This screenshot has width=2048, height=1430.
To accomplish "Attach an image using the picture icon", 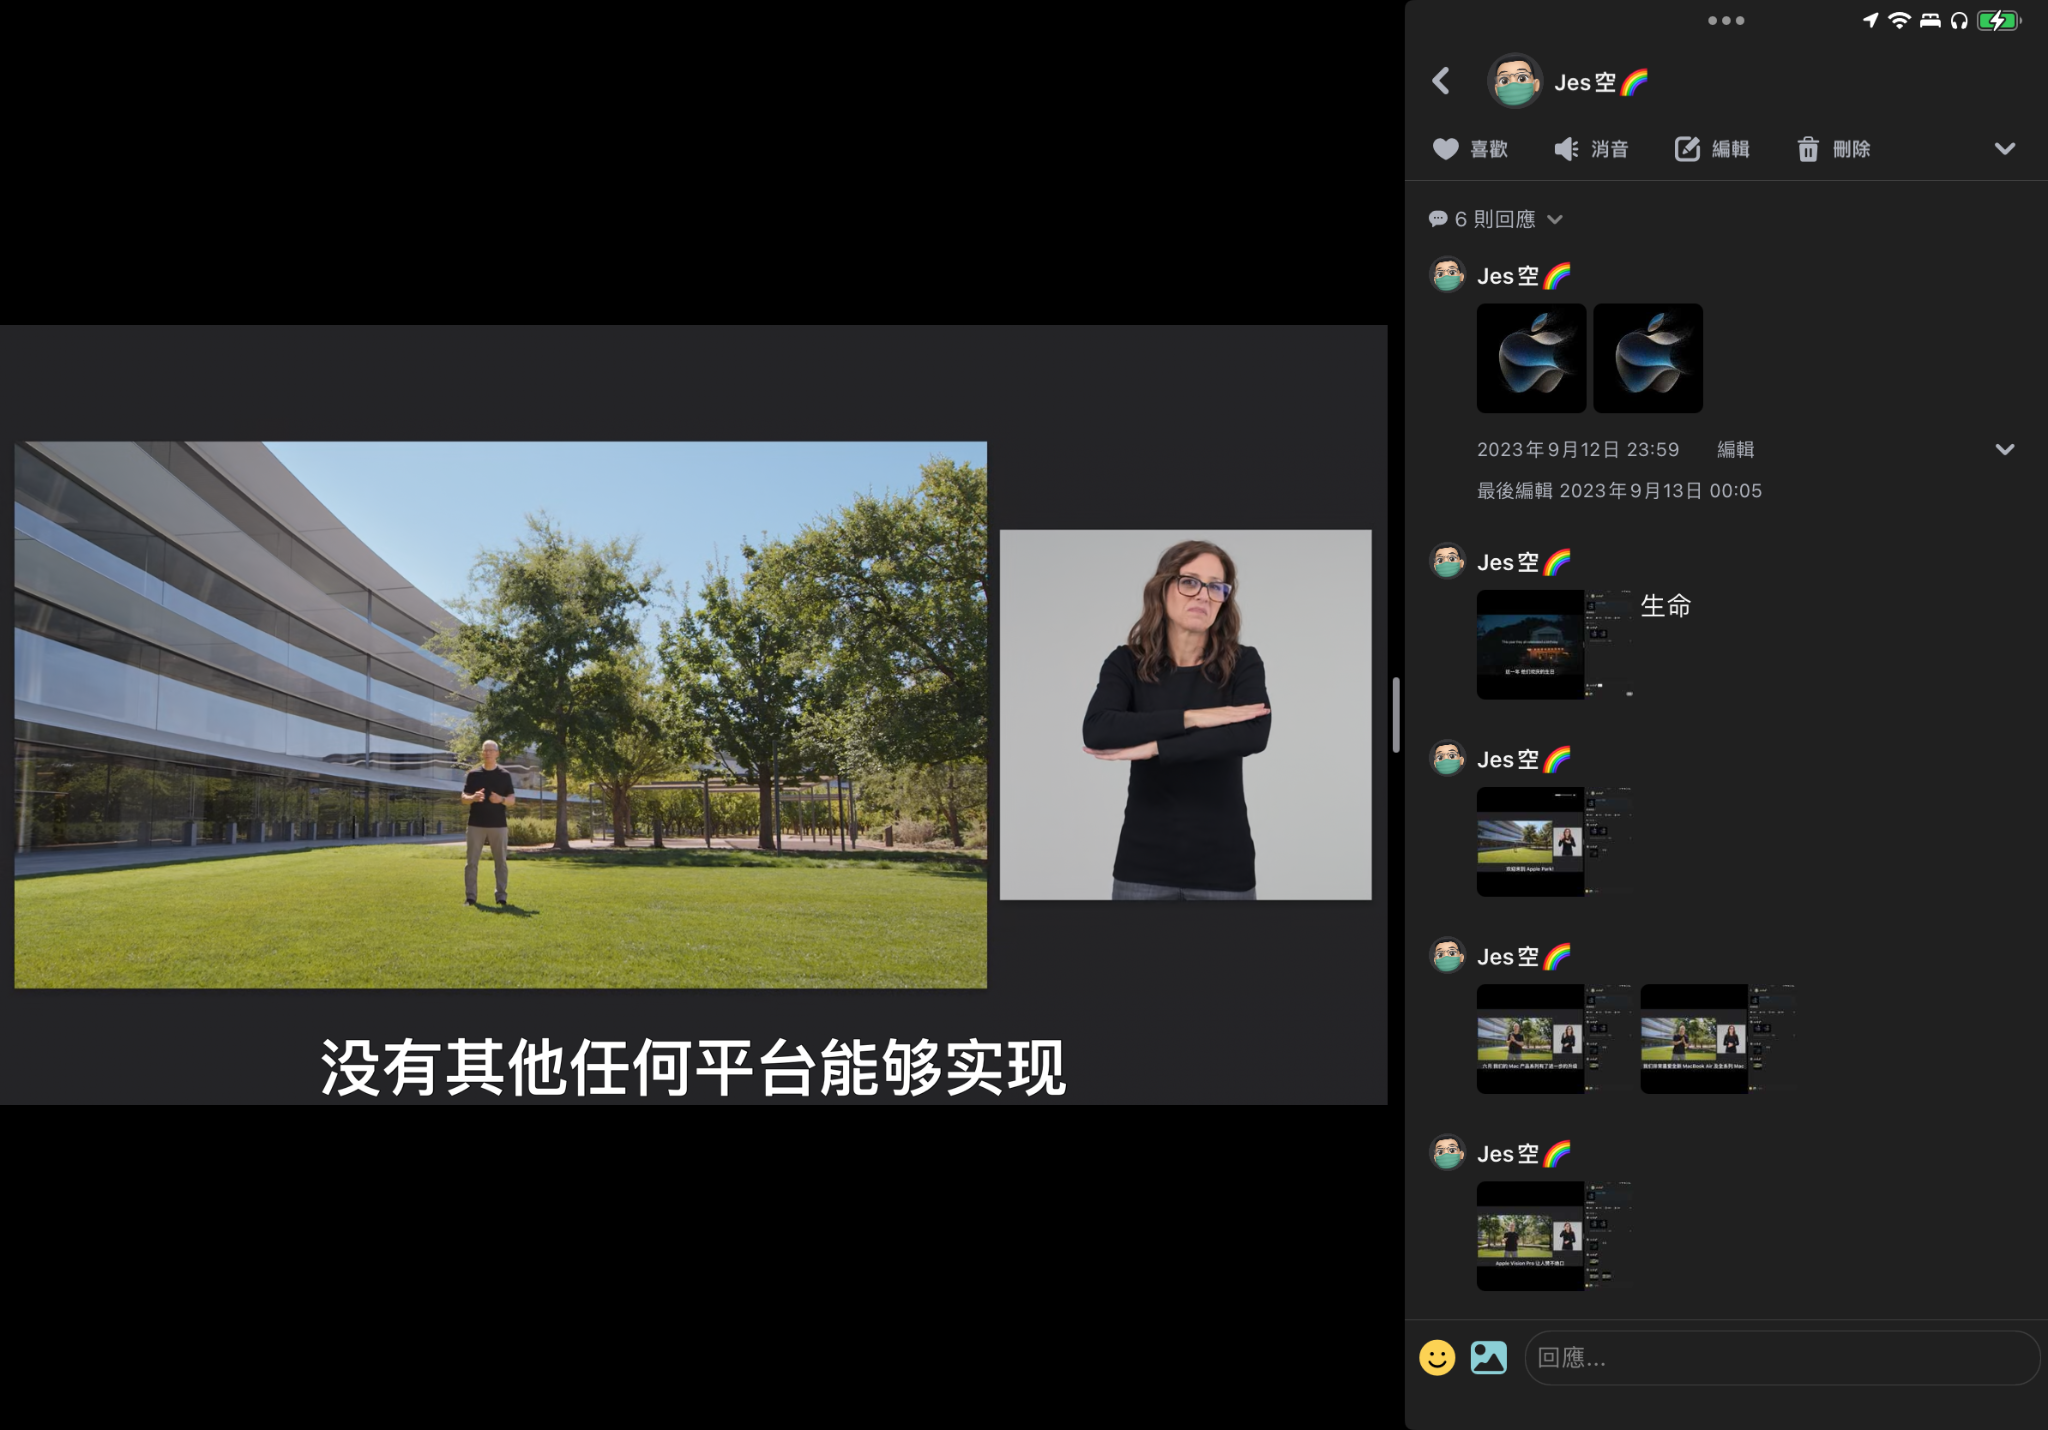I will pos(1488,1357).
